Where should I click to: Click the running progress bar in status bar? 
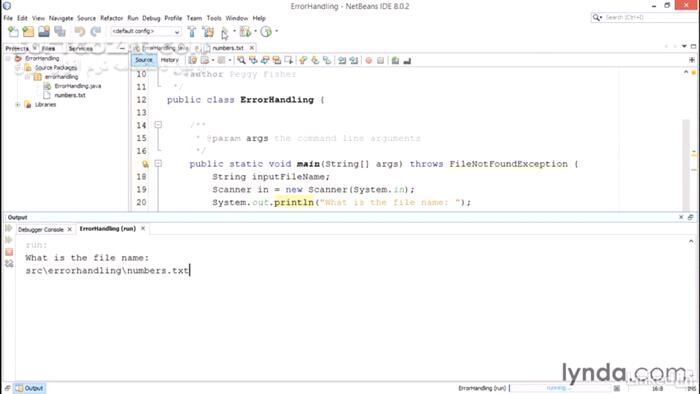click(559, 388)
